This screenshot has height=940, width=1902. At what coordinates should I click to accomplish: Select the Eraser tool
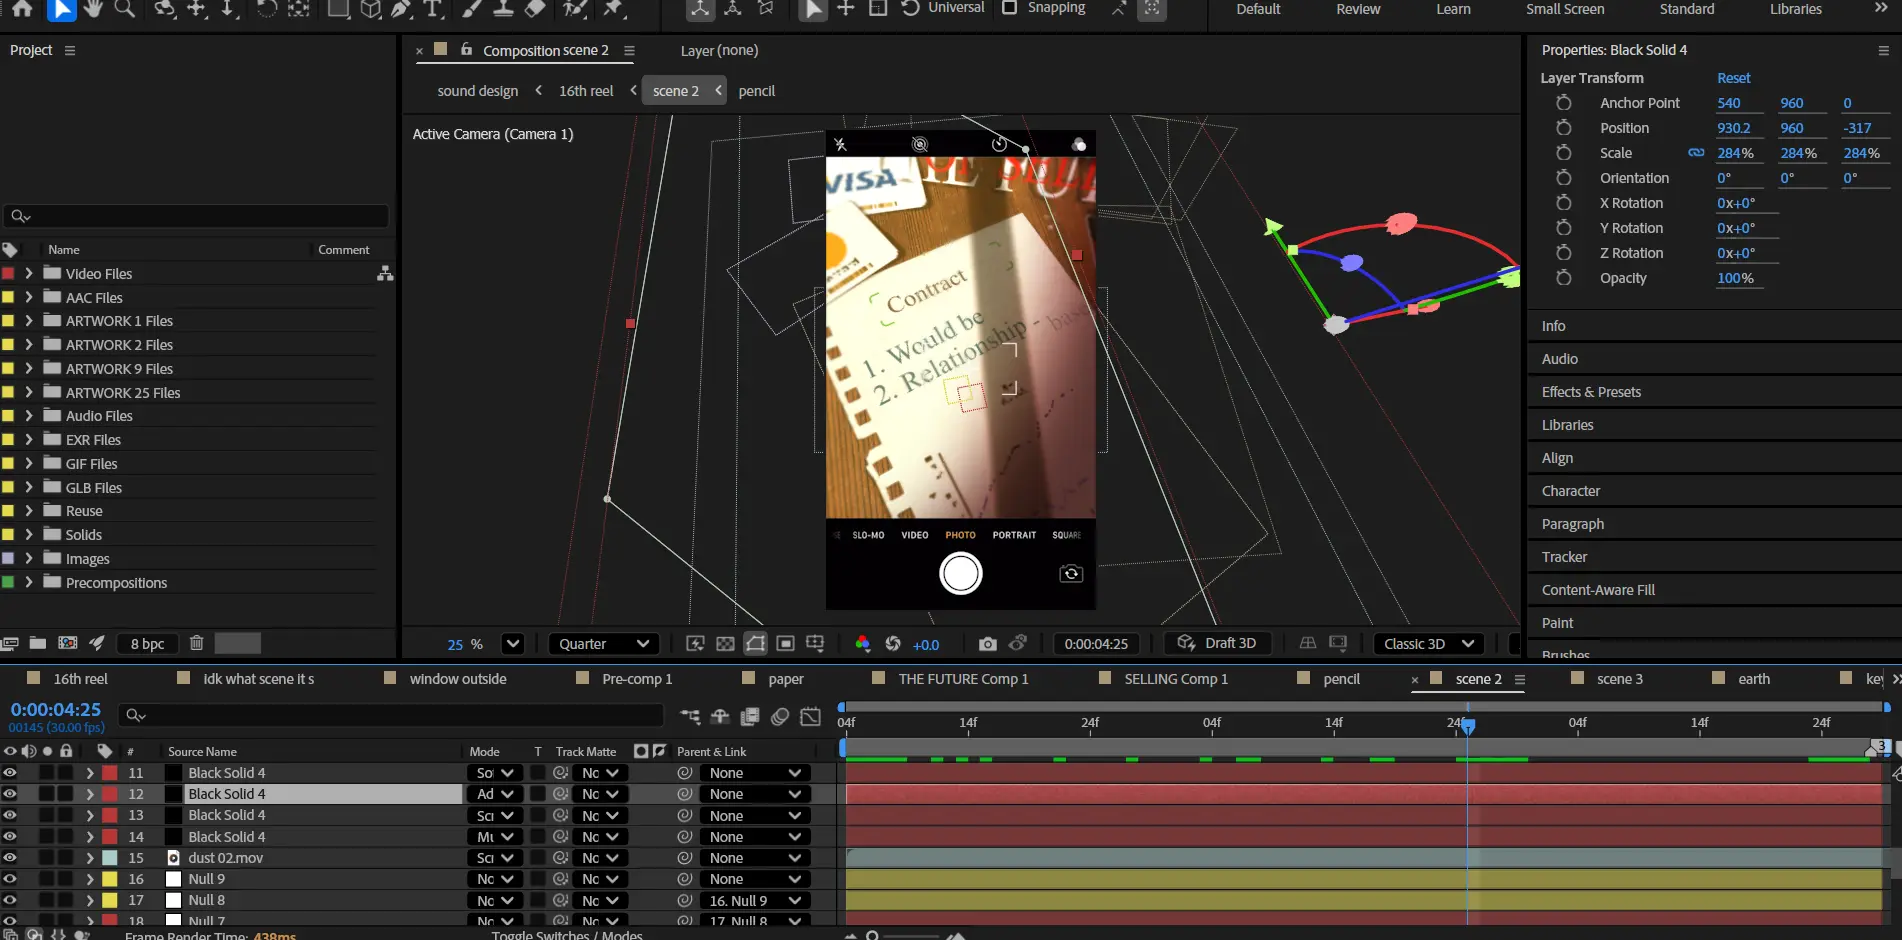pos(536,9)
